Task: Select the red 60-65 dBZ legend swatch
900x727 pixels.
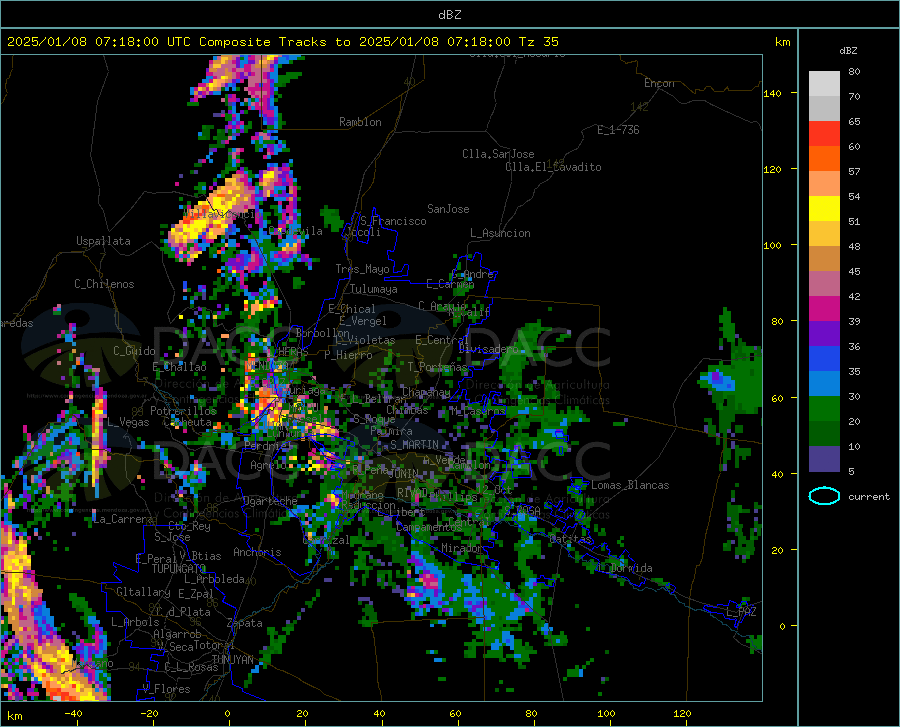Action: click(824, 134)
